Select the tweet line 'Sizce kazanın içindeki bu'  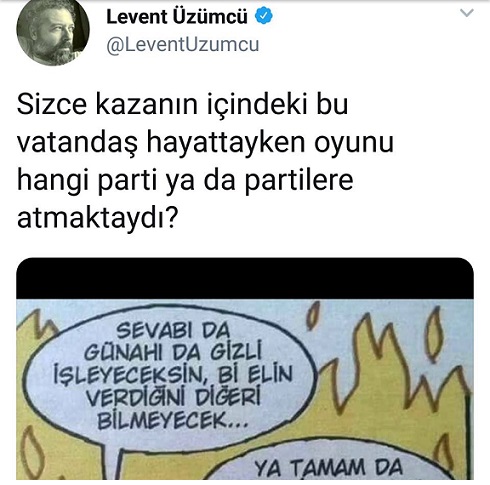pos(182,104)
